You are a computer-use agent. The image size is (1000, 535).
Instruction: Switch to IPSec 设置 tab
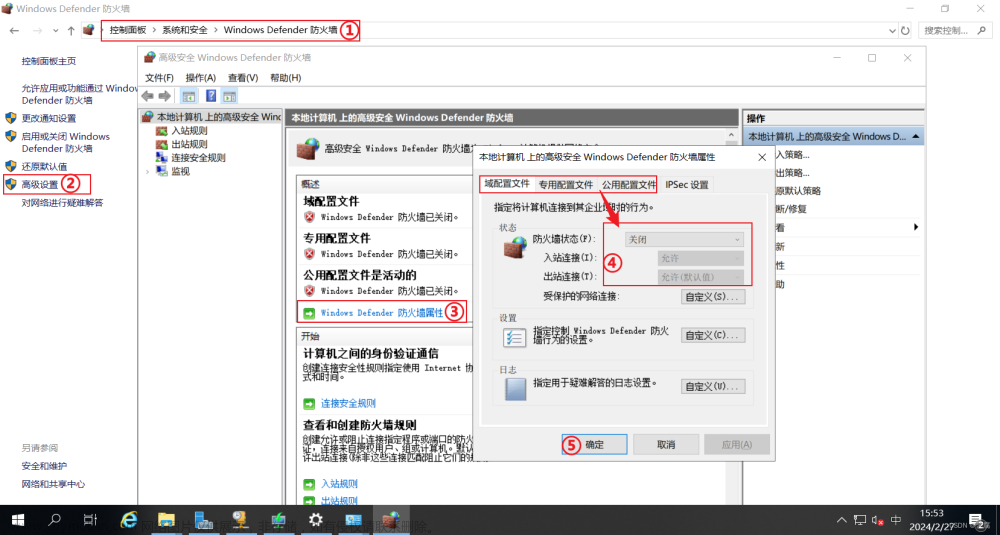point(687,185)
